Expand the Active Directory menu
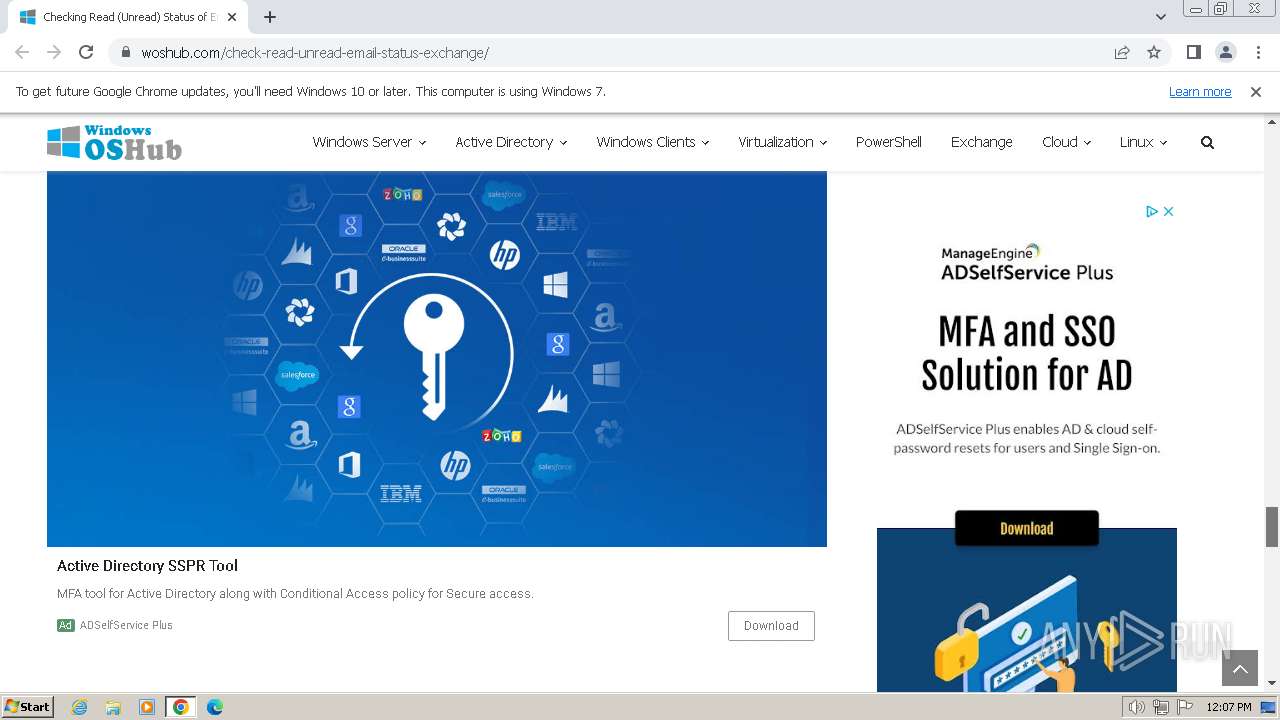 point(511,142)
